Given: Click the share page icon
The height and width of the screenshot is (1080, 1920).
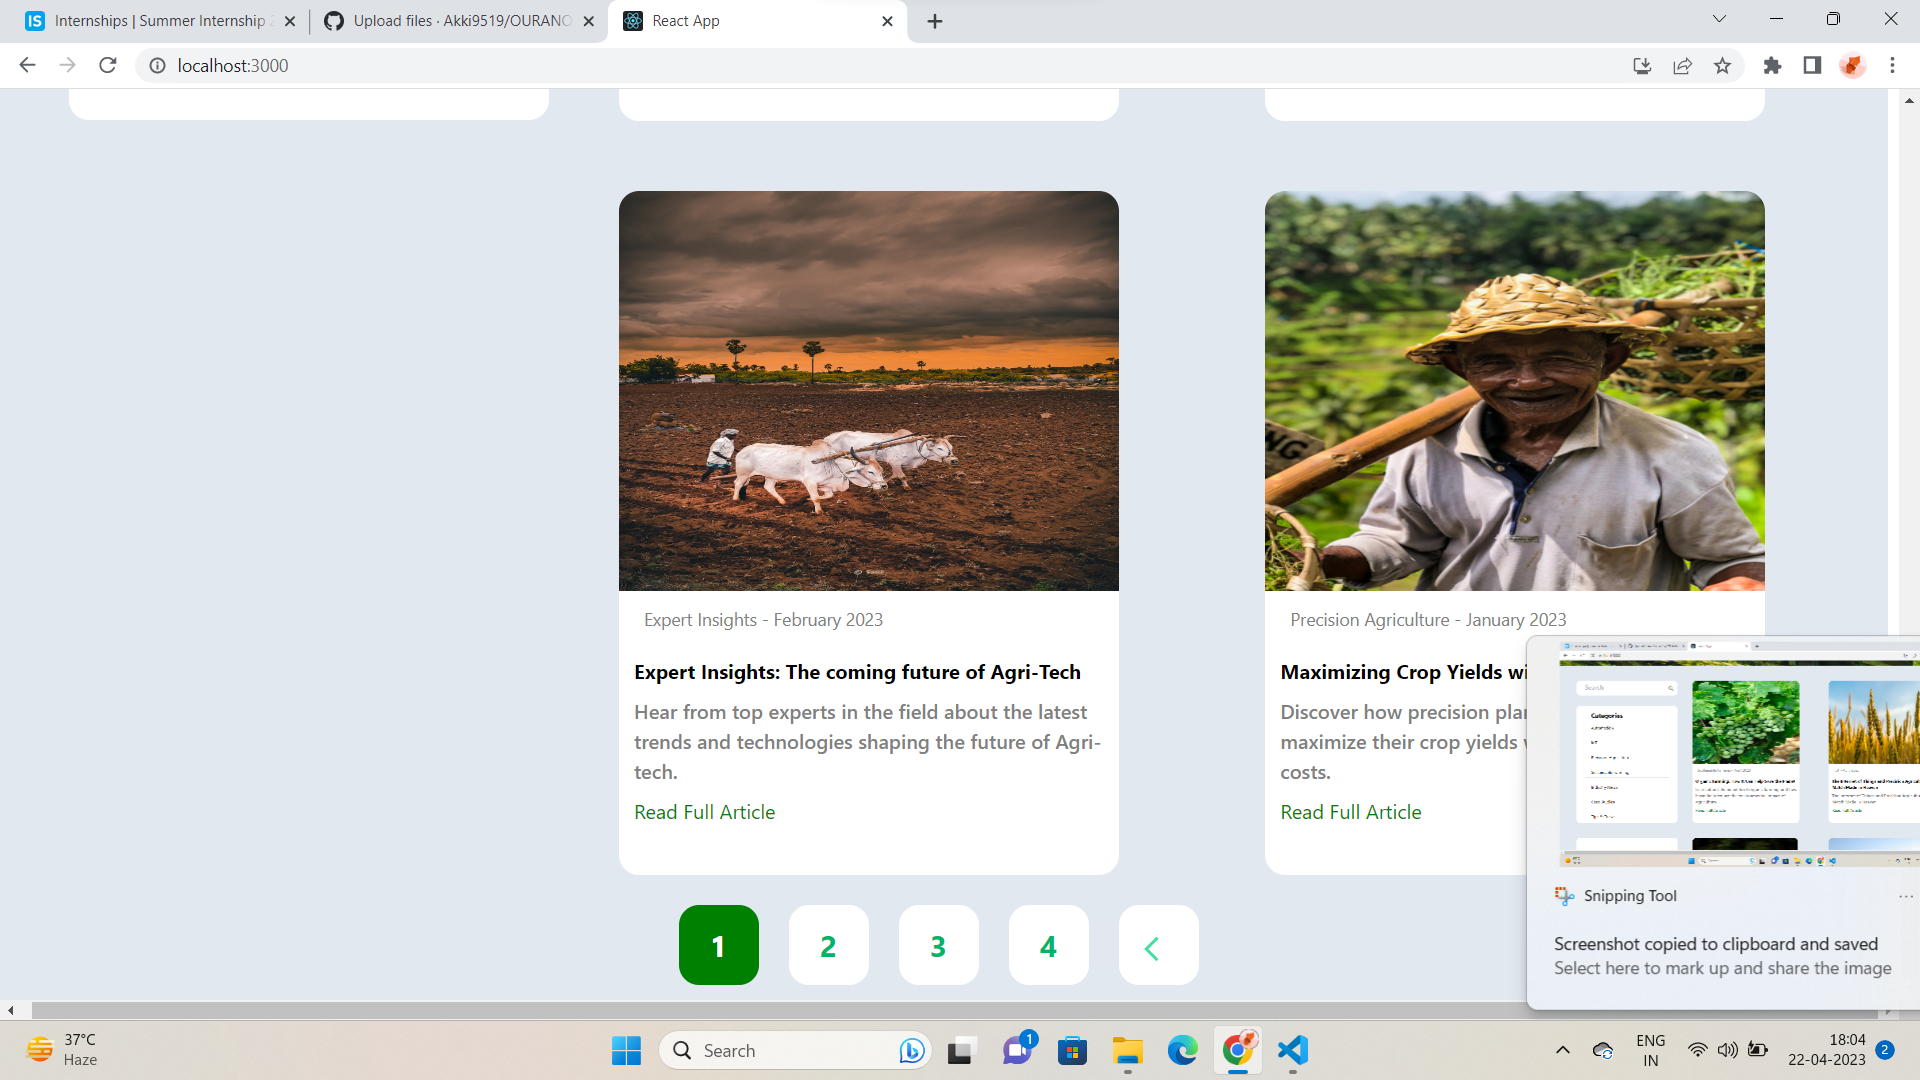Looking at the screenshot, I should click(1682, 66).
